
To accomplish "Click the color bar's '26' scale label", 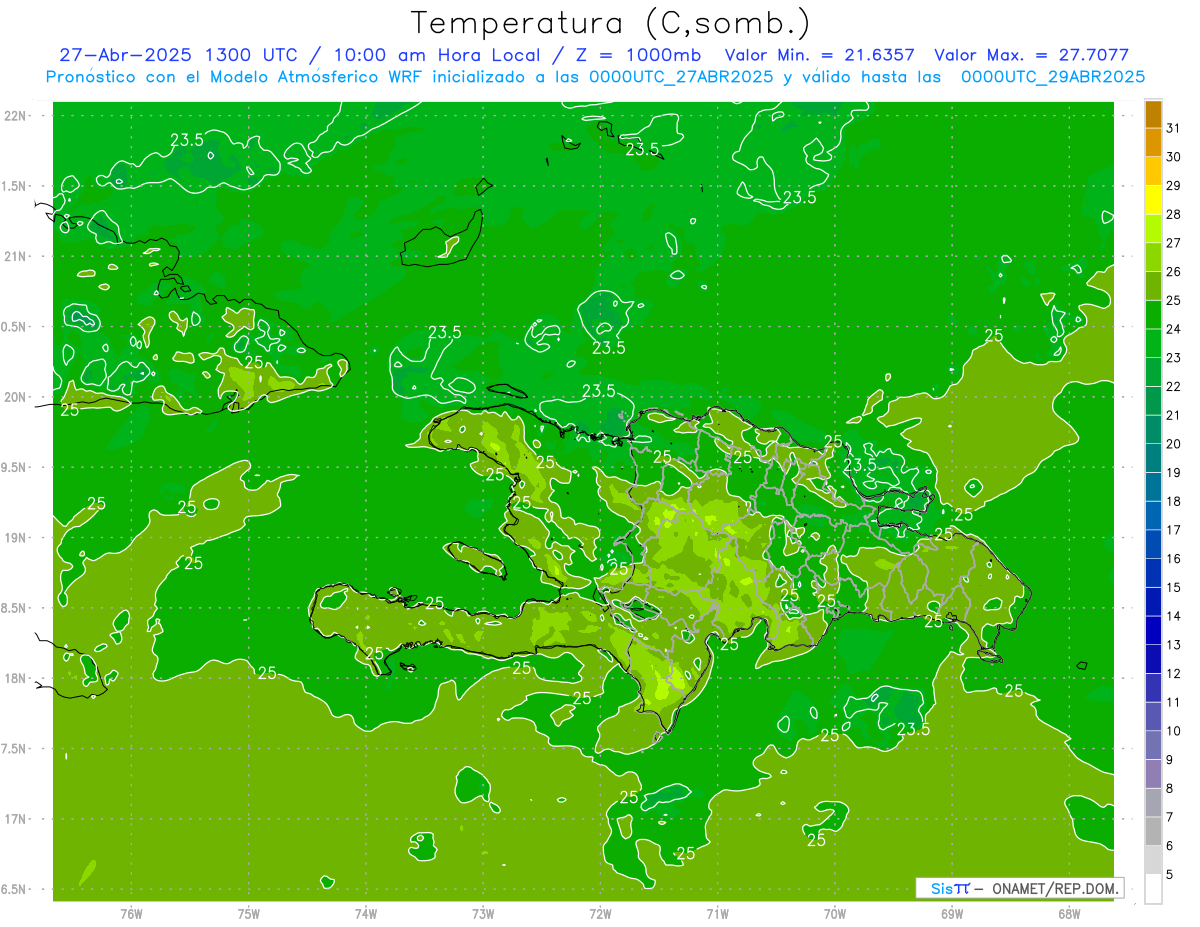I will [x=1174, y=272].
